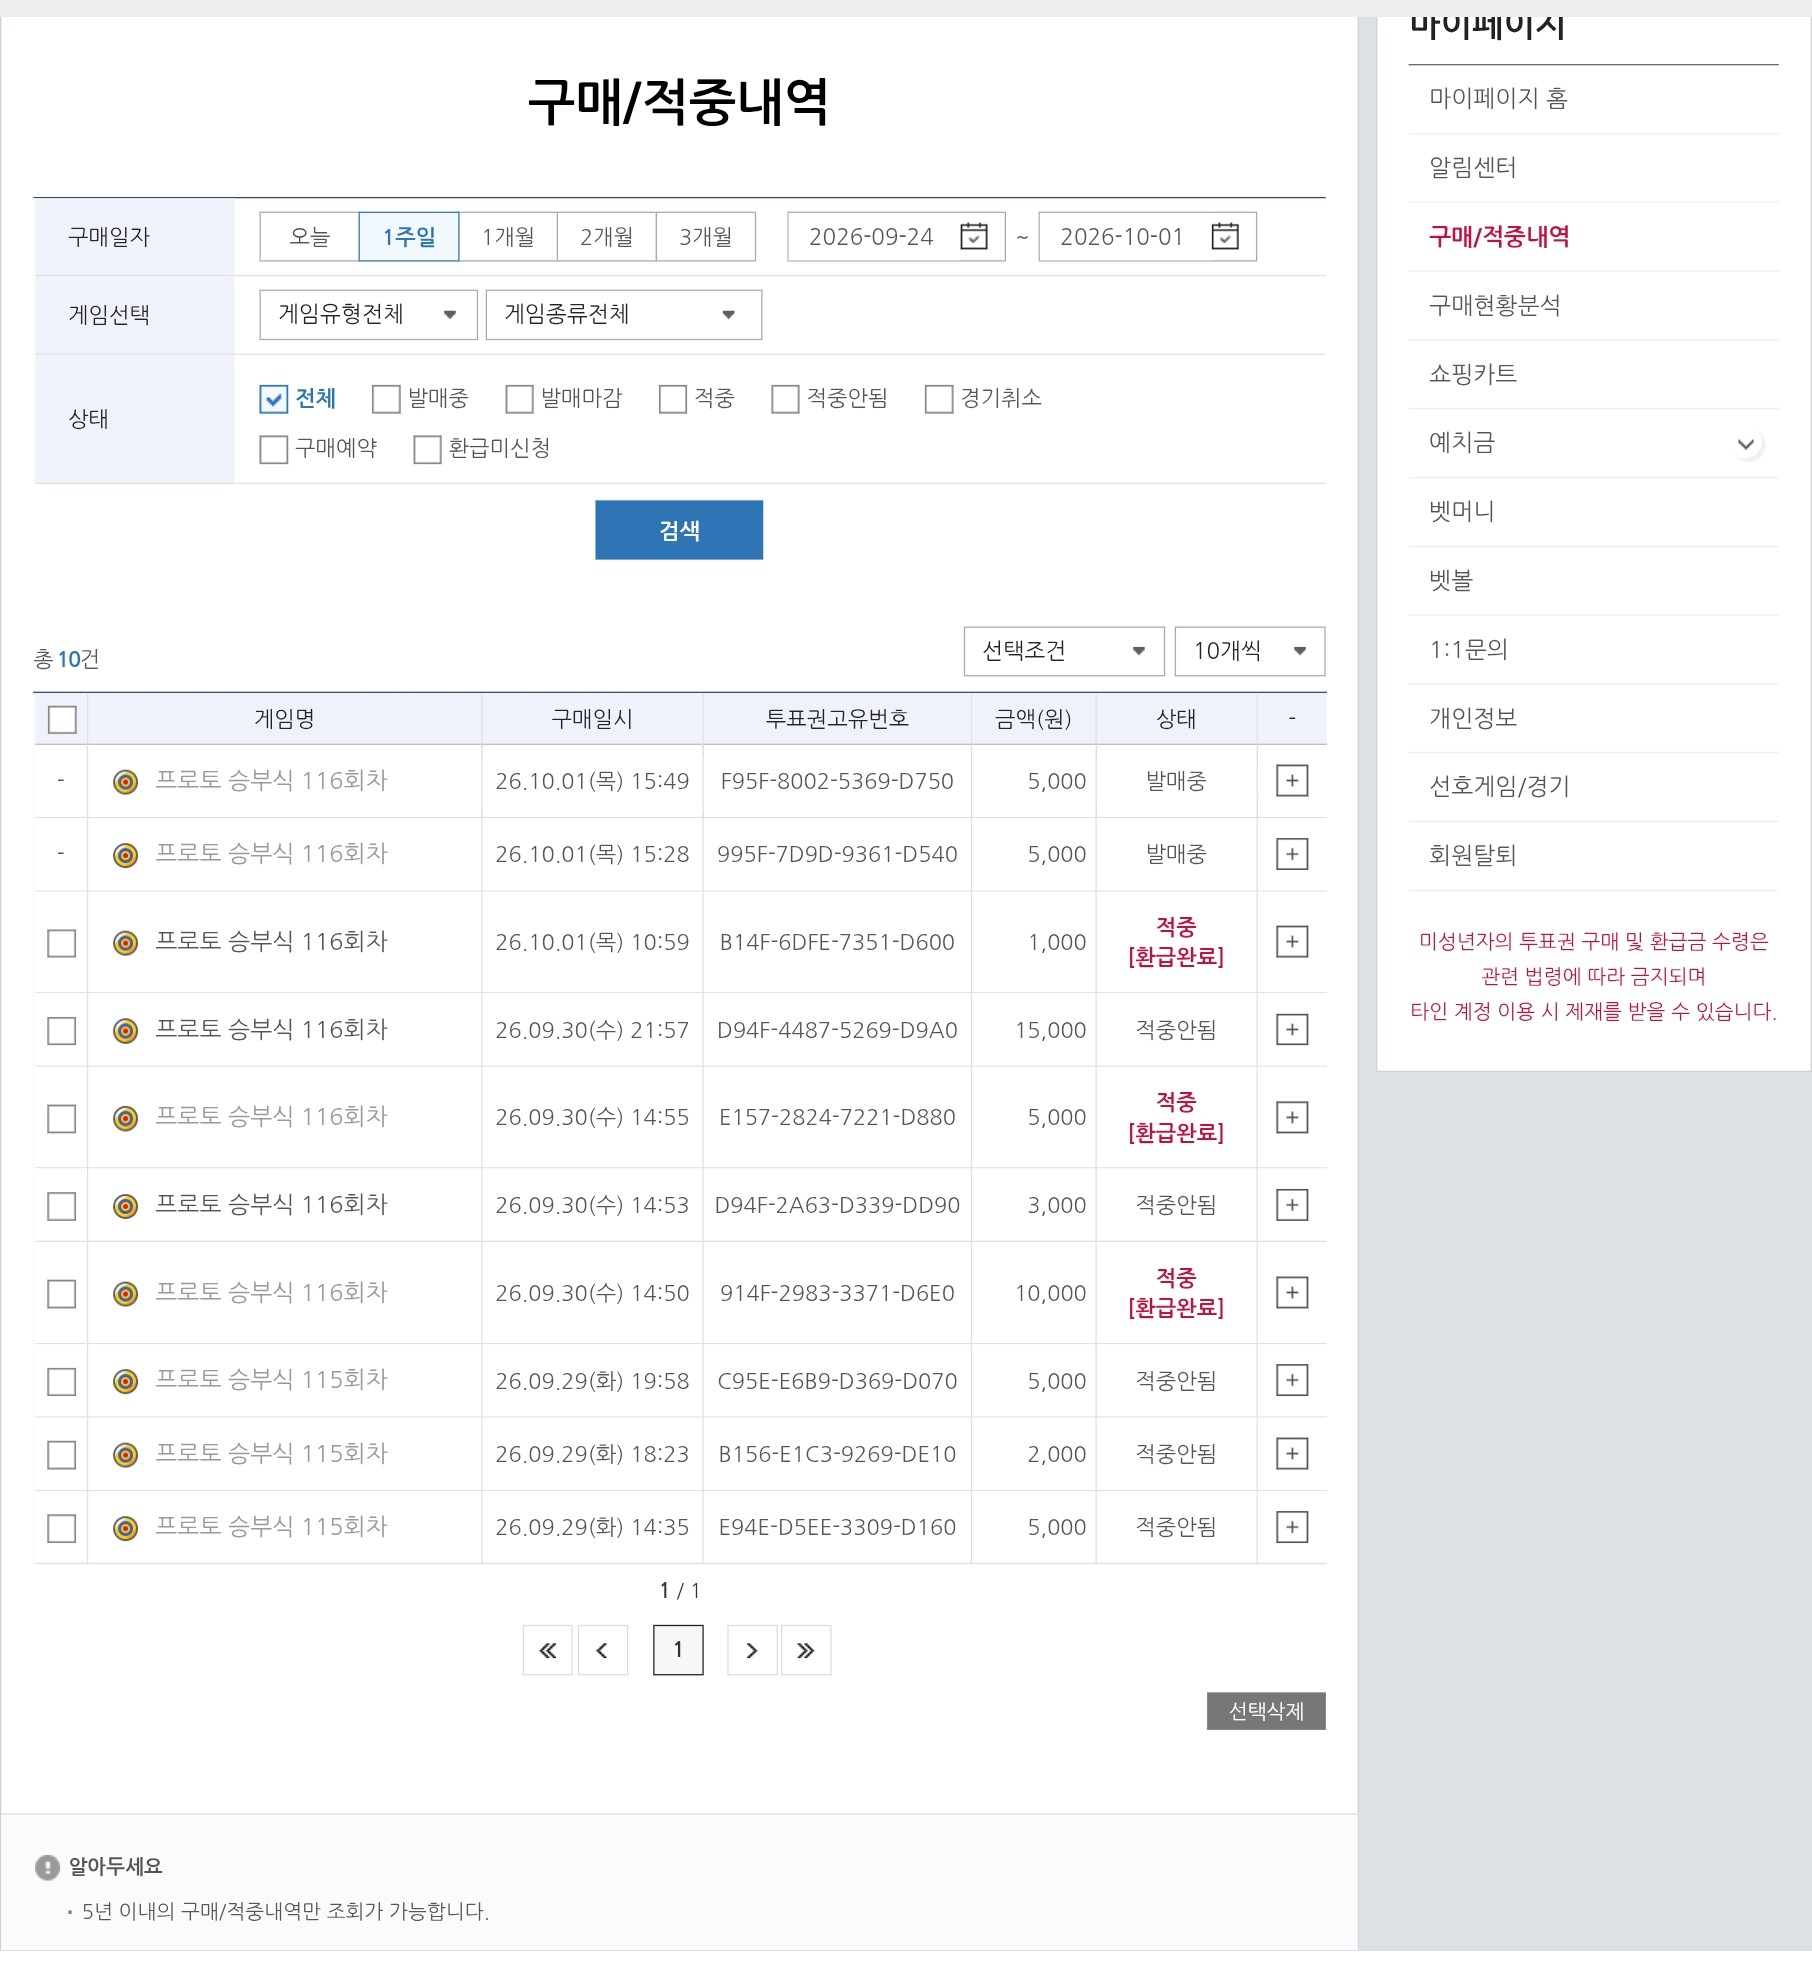Viewport: 1812px width, 1968px height.
Task: Click the next page arrow
Action: pyautogui.click(x=752, y=1650)
